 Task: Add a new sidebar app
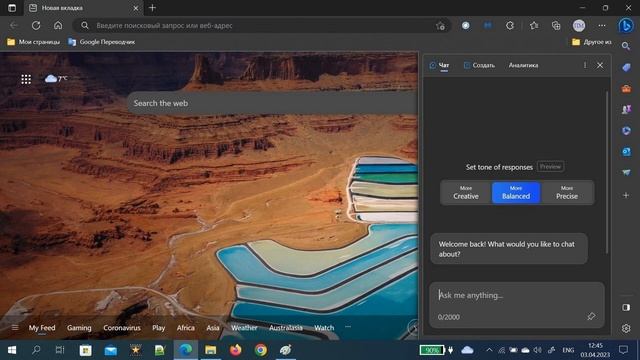(x=626, y=195)
